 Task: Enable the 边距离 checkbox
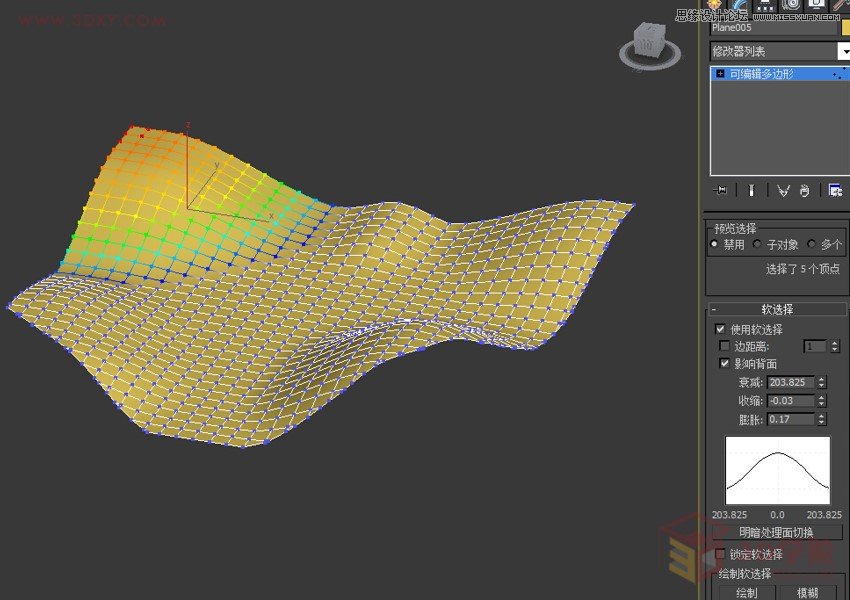(725, 346)
